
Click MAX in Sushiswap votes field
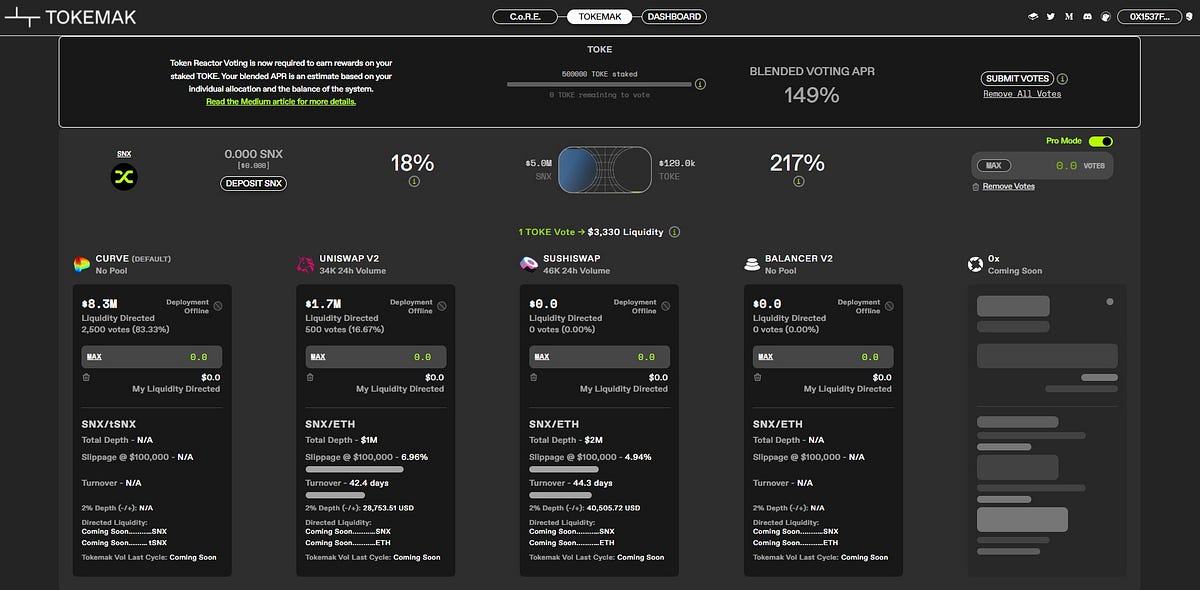pyautogui.click(x=542, y=357)
